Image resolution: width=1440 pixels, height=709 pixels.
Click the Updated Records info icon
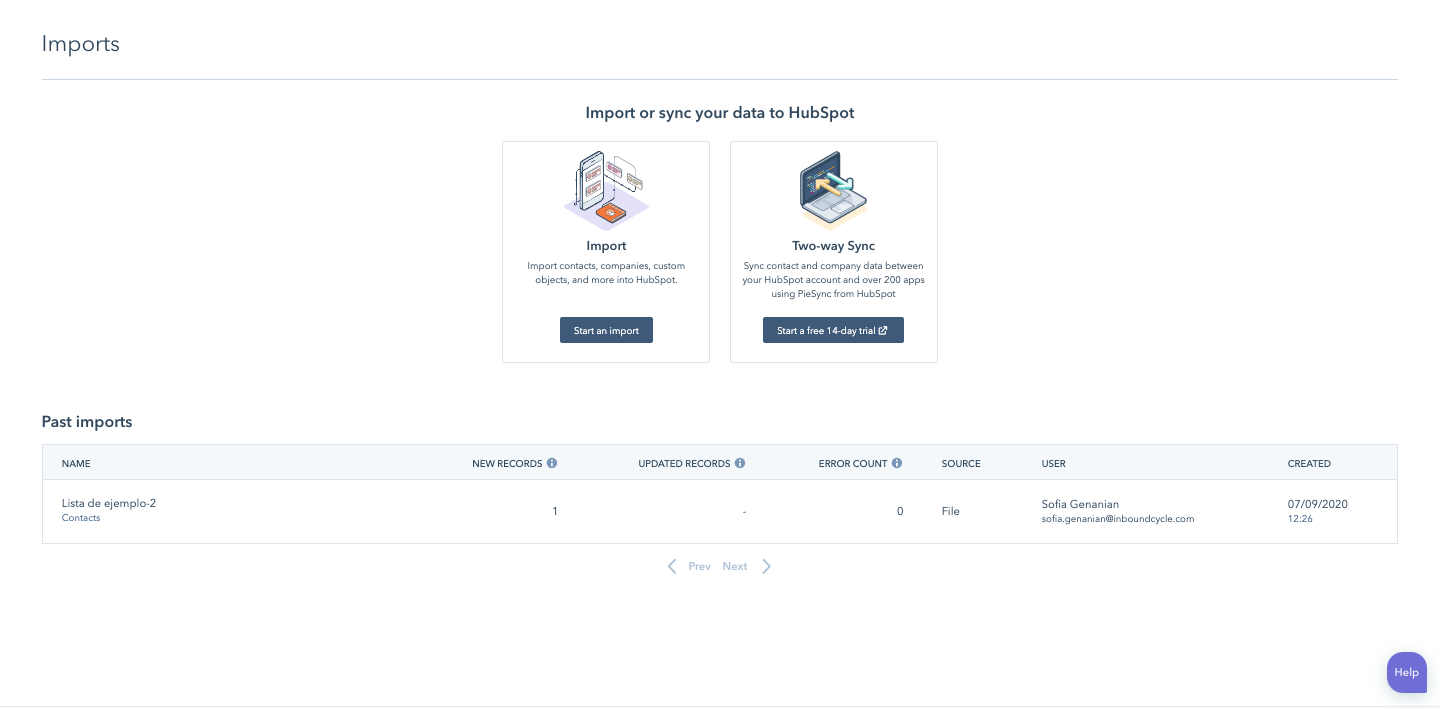pyautogui.click(x=740, y=463)
